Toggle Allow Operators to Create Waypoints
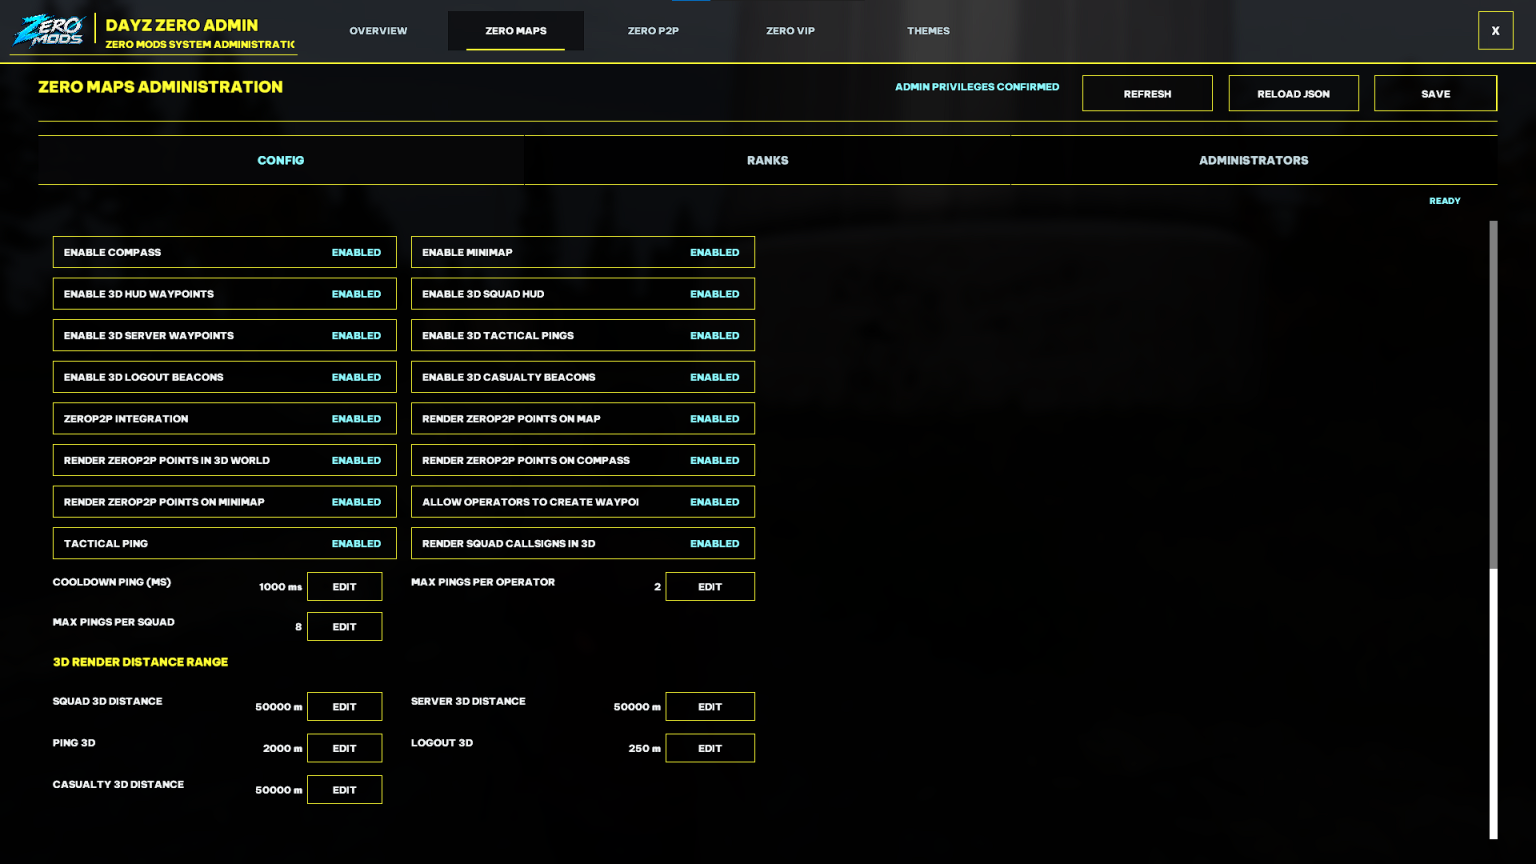 (x=583, y=502)
